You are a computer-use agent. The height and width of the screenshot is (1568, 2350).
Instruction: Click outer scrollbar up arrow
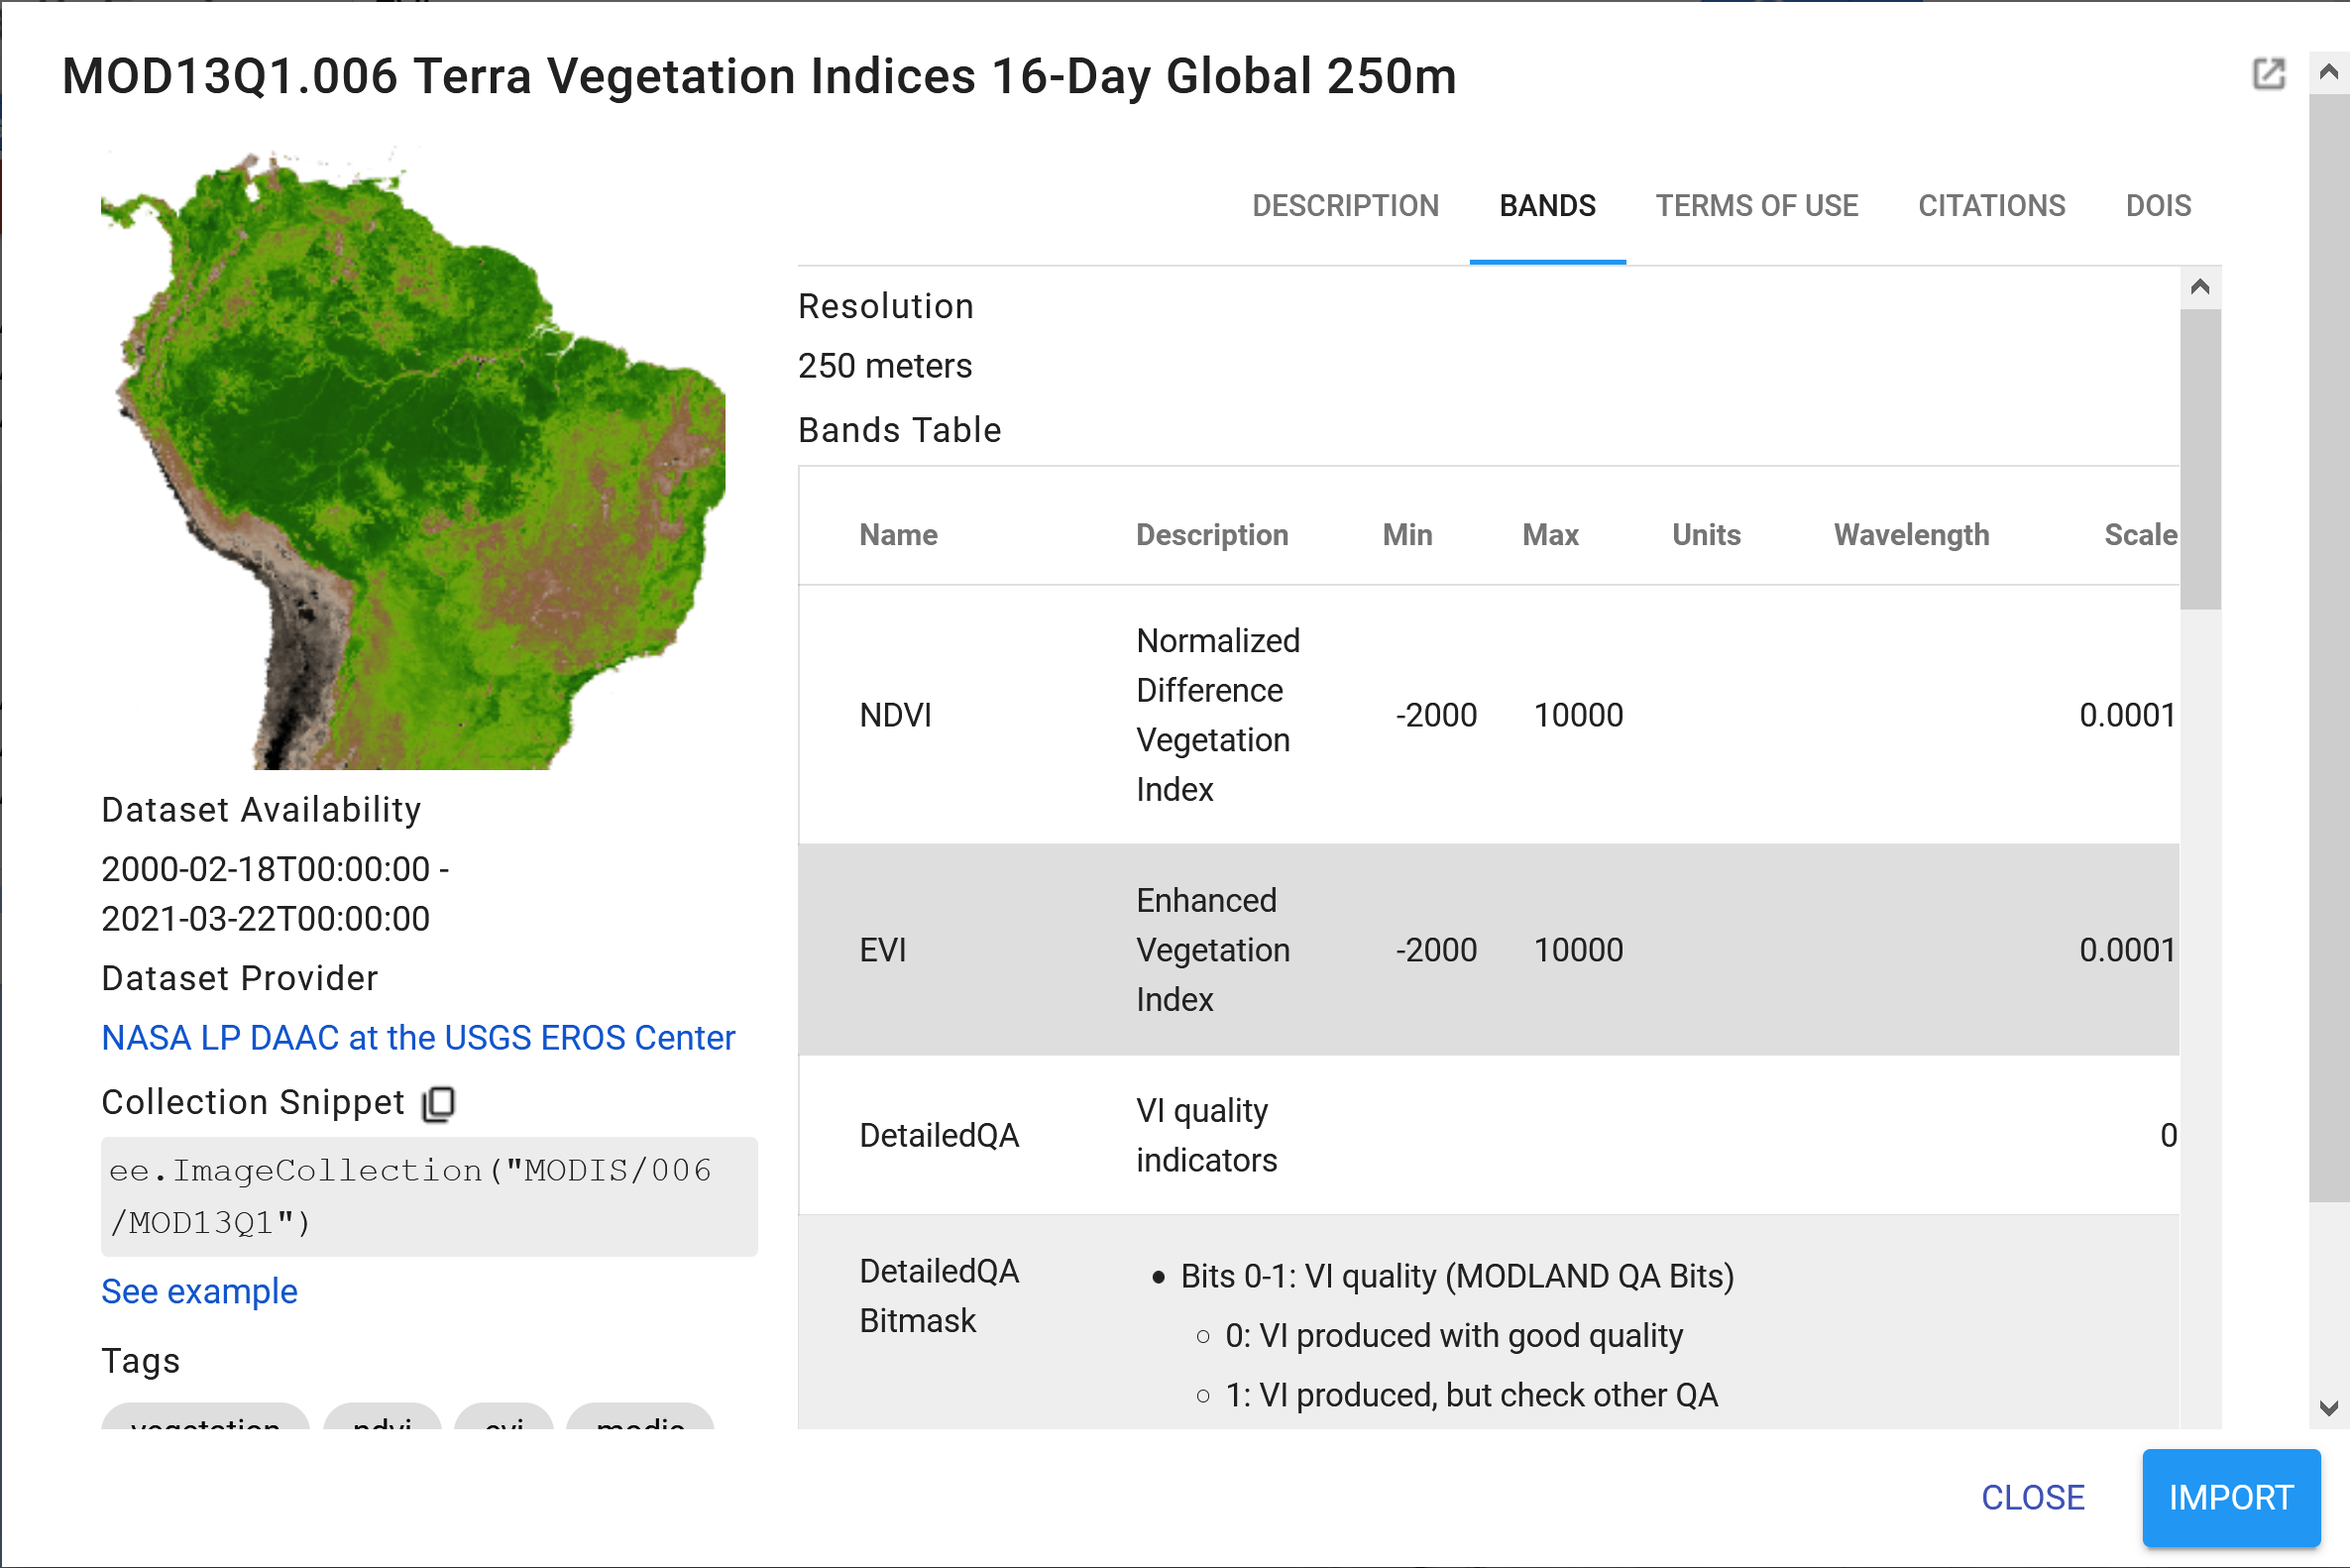pos(2328,72)
